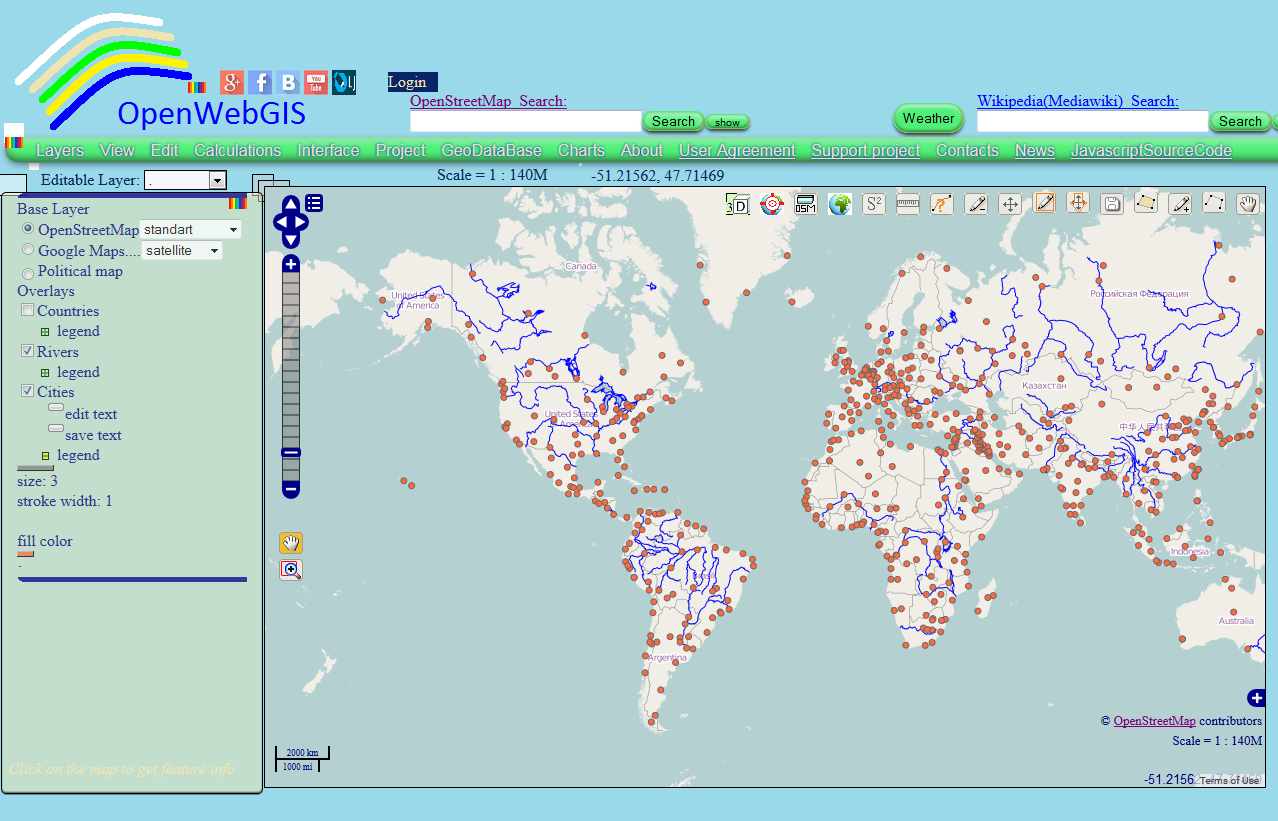Select the S² area measure tool
Screen dimensions: 1278x821
click(874, 204)
